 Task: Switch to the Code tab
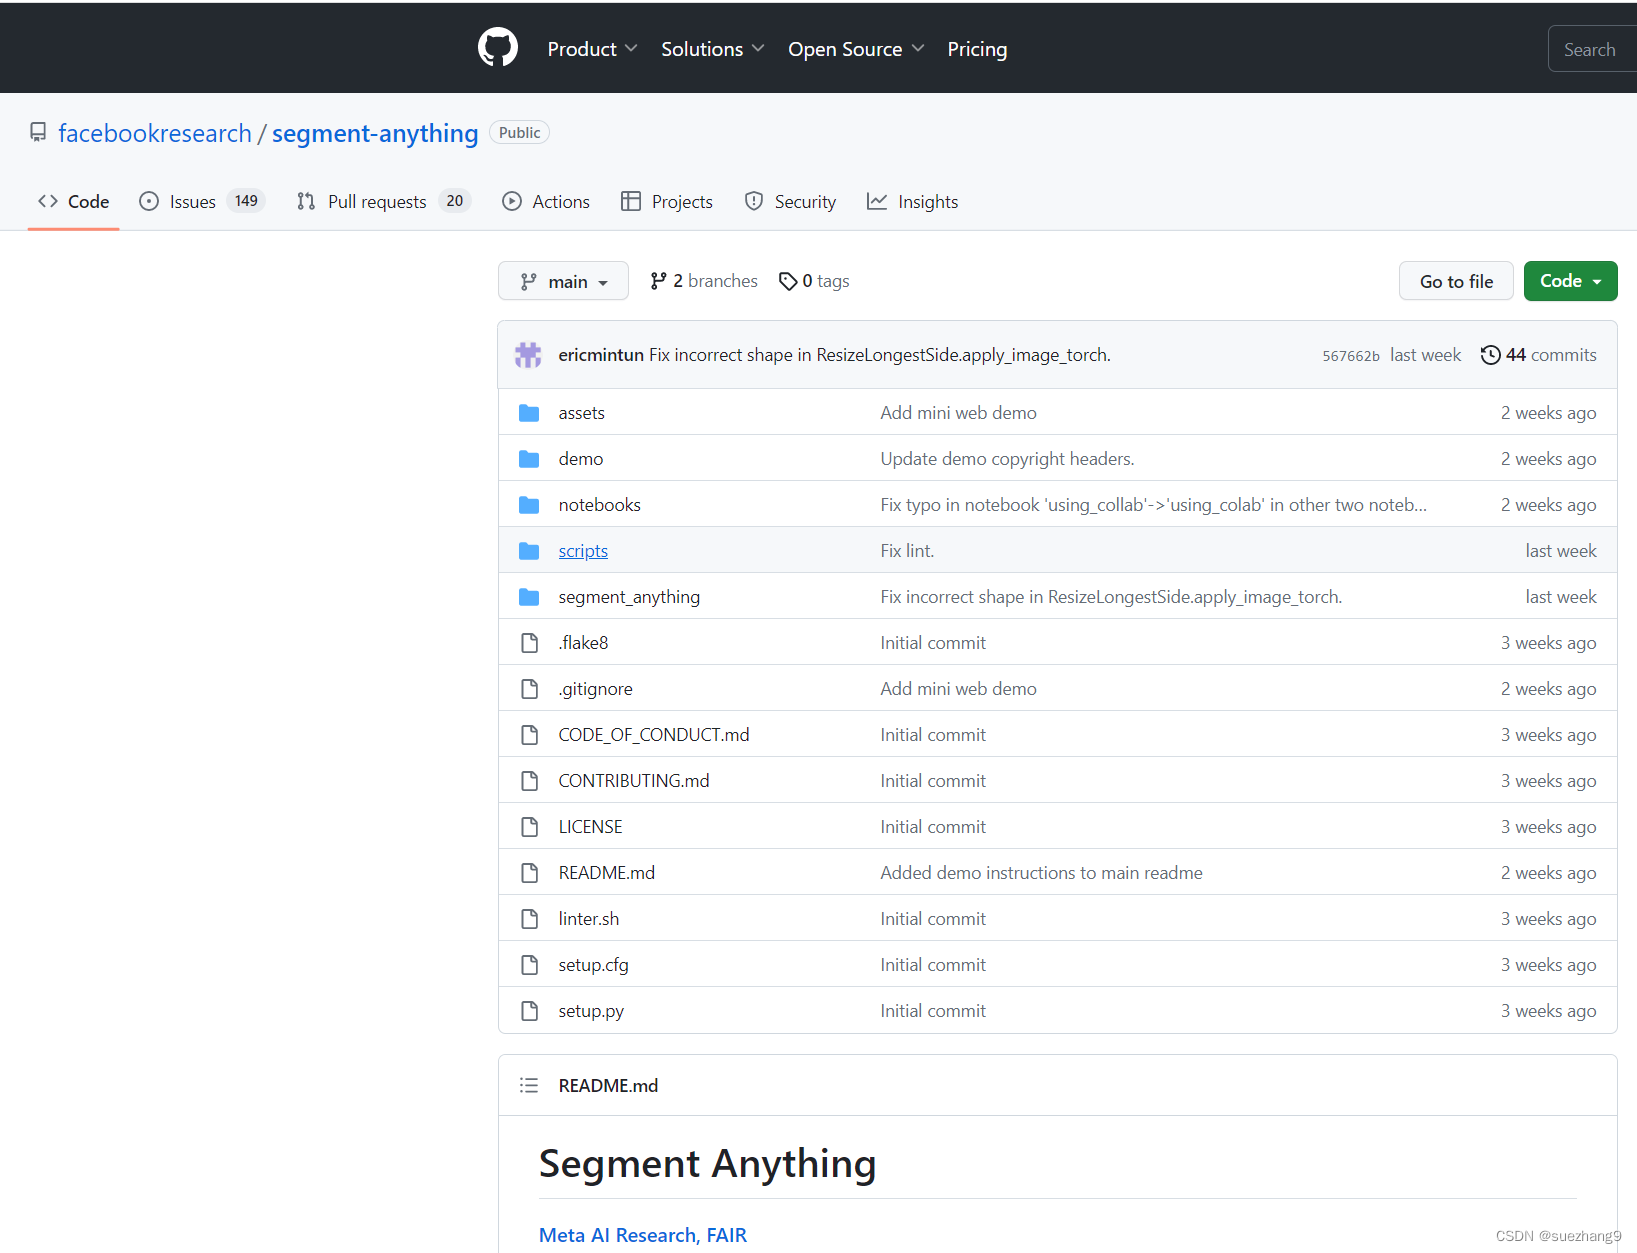click(x=74, y=201)
